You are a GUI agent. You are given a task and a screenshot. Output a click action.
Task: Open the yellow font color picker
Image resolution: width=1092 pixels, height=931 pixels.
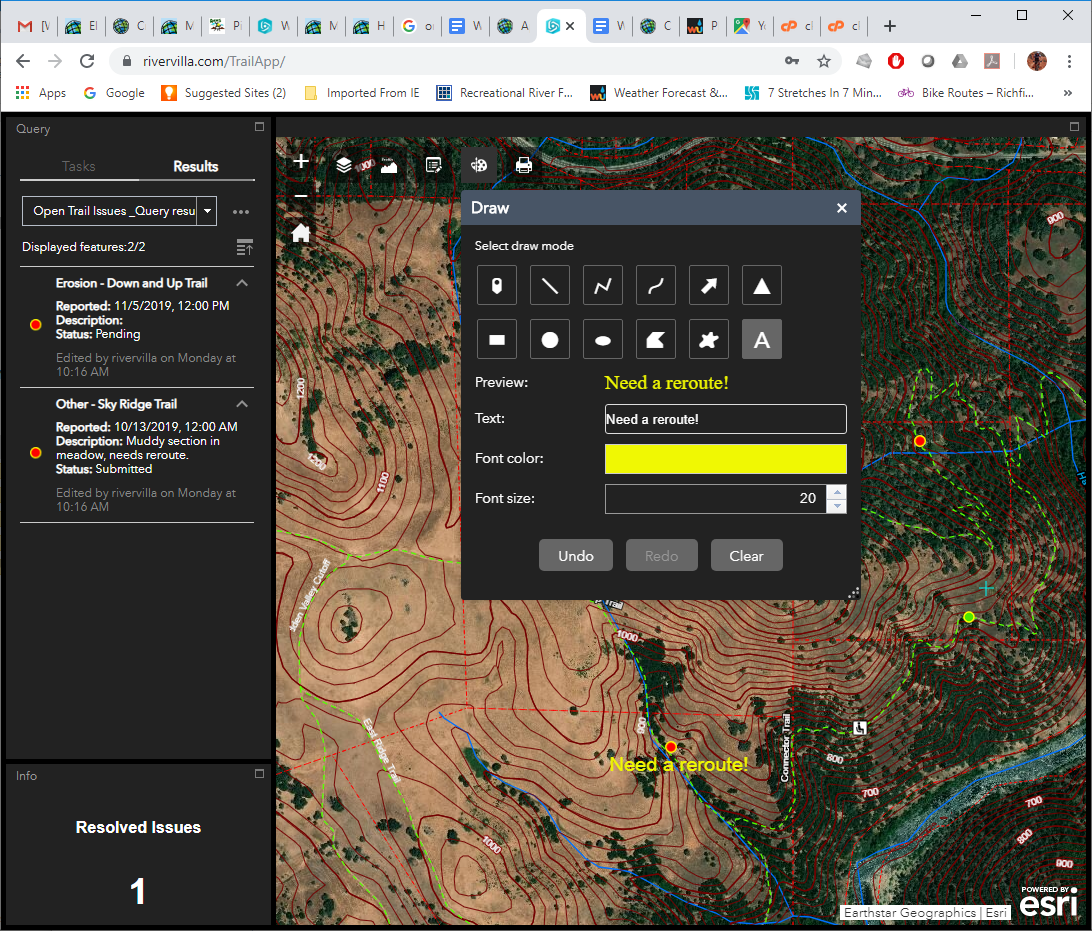point(725,459)
